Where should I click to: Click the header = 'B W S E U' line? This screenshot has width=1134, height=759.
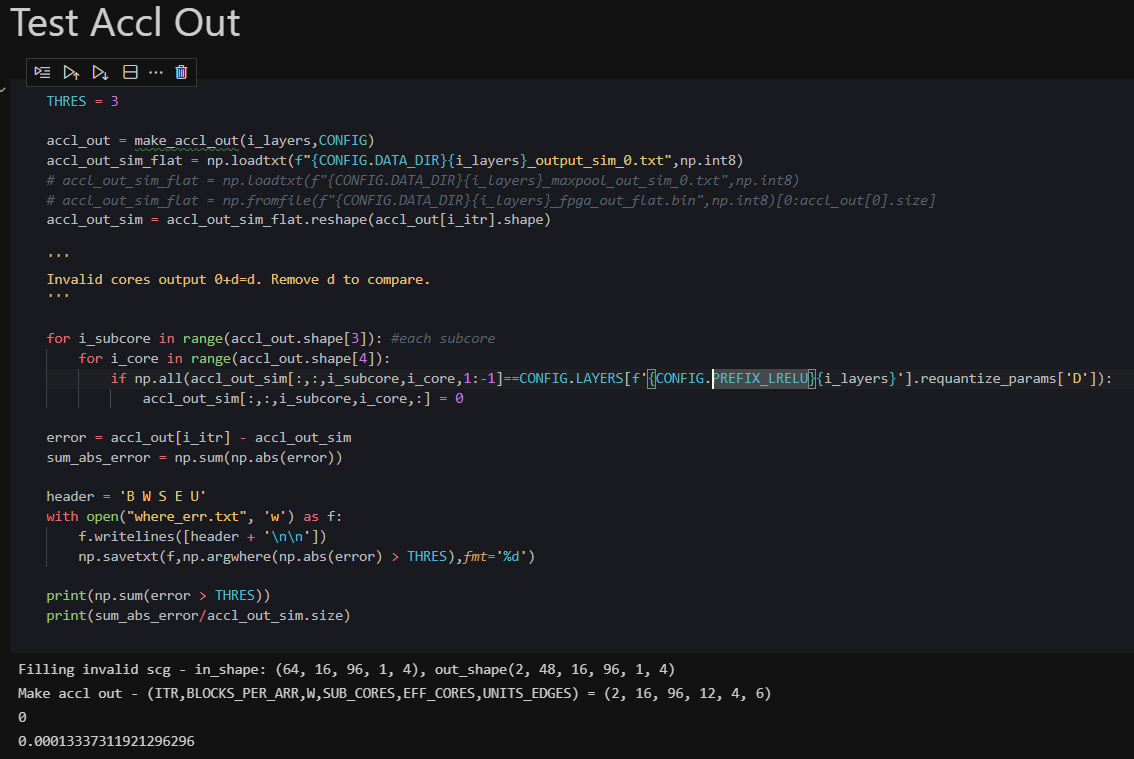click(126, 497)
